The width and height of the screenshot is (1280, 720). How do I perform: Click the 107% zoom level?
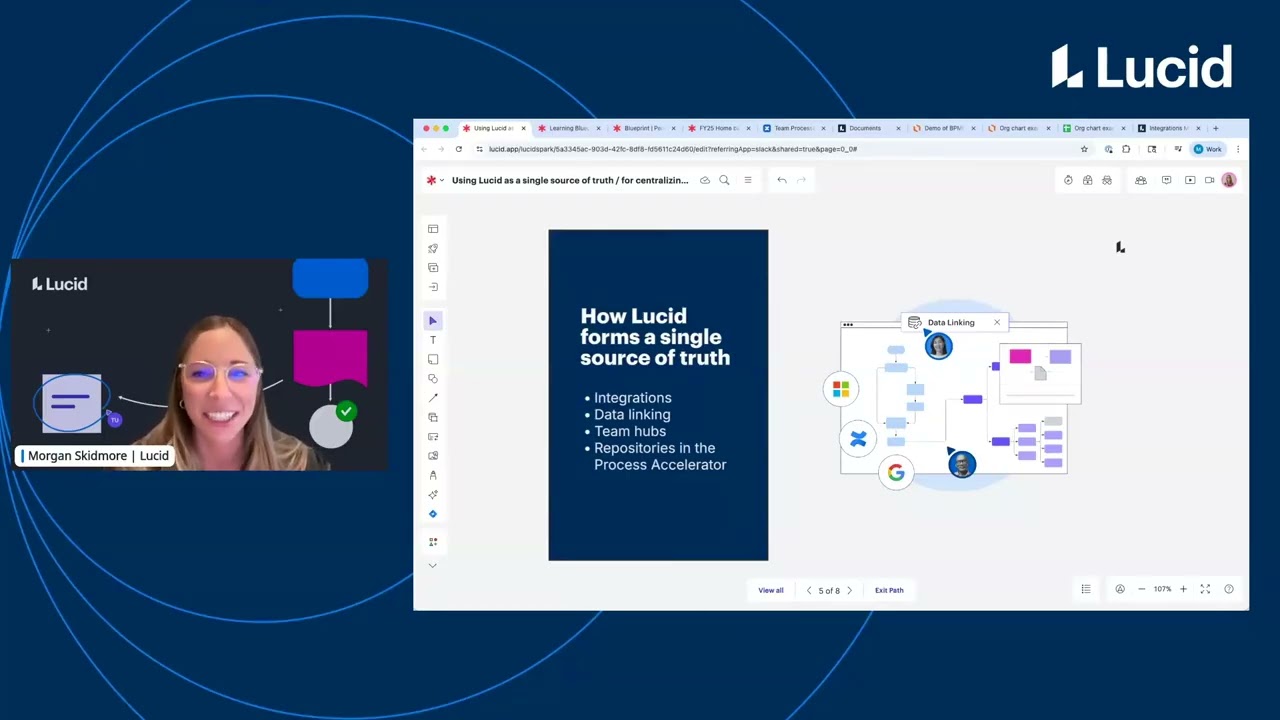[x=1162, y=589]
